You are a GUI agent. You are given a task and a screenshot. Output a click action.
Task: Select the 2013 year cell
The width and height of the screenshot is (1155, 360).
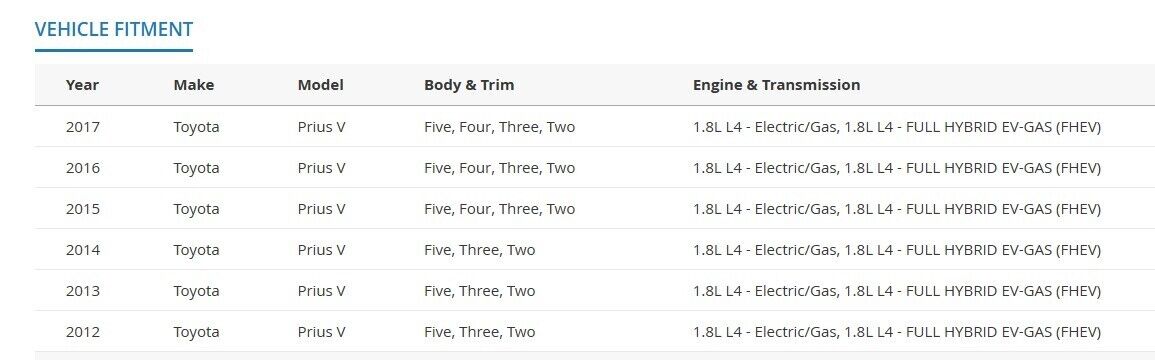[82, 291]
